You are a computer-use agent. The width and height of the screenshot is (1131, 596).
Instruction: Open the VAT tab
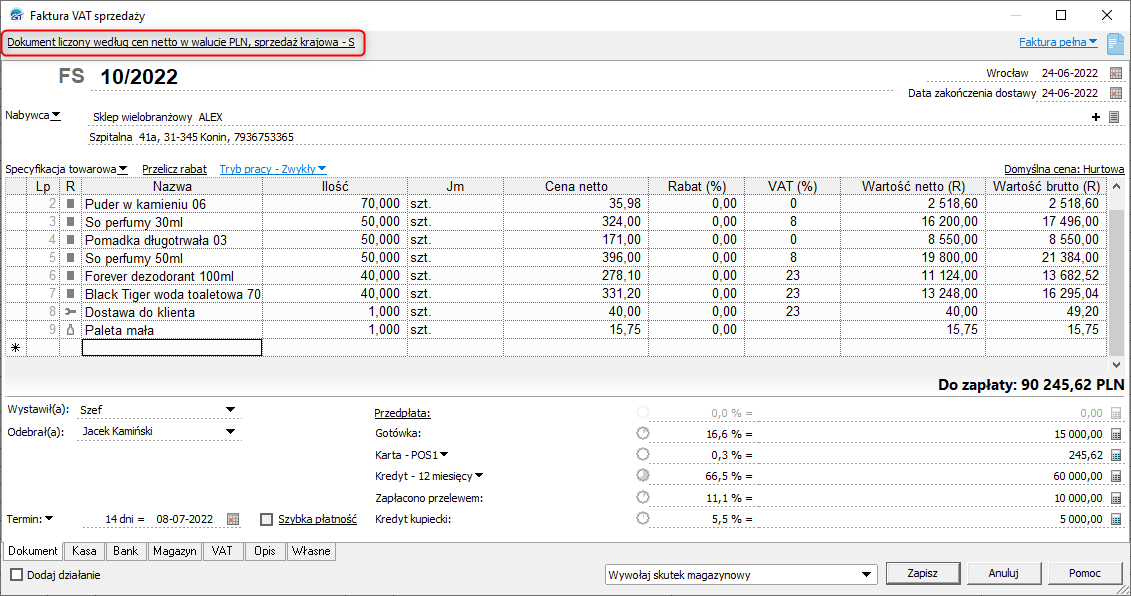[x=224, y=551]
